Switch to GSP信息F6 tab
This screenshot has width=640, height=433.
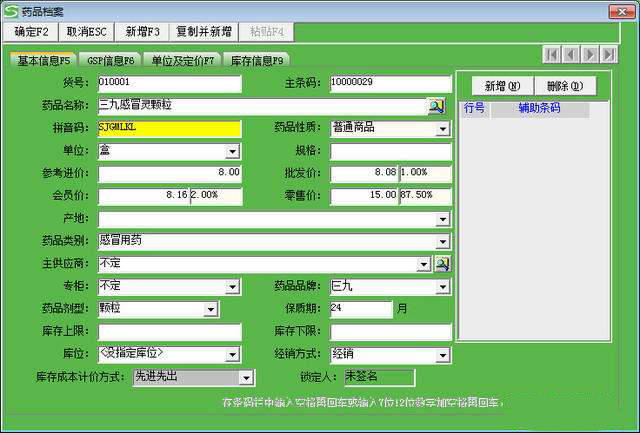point(110,60)
